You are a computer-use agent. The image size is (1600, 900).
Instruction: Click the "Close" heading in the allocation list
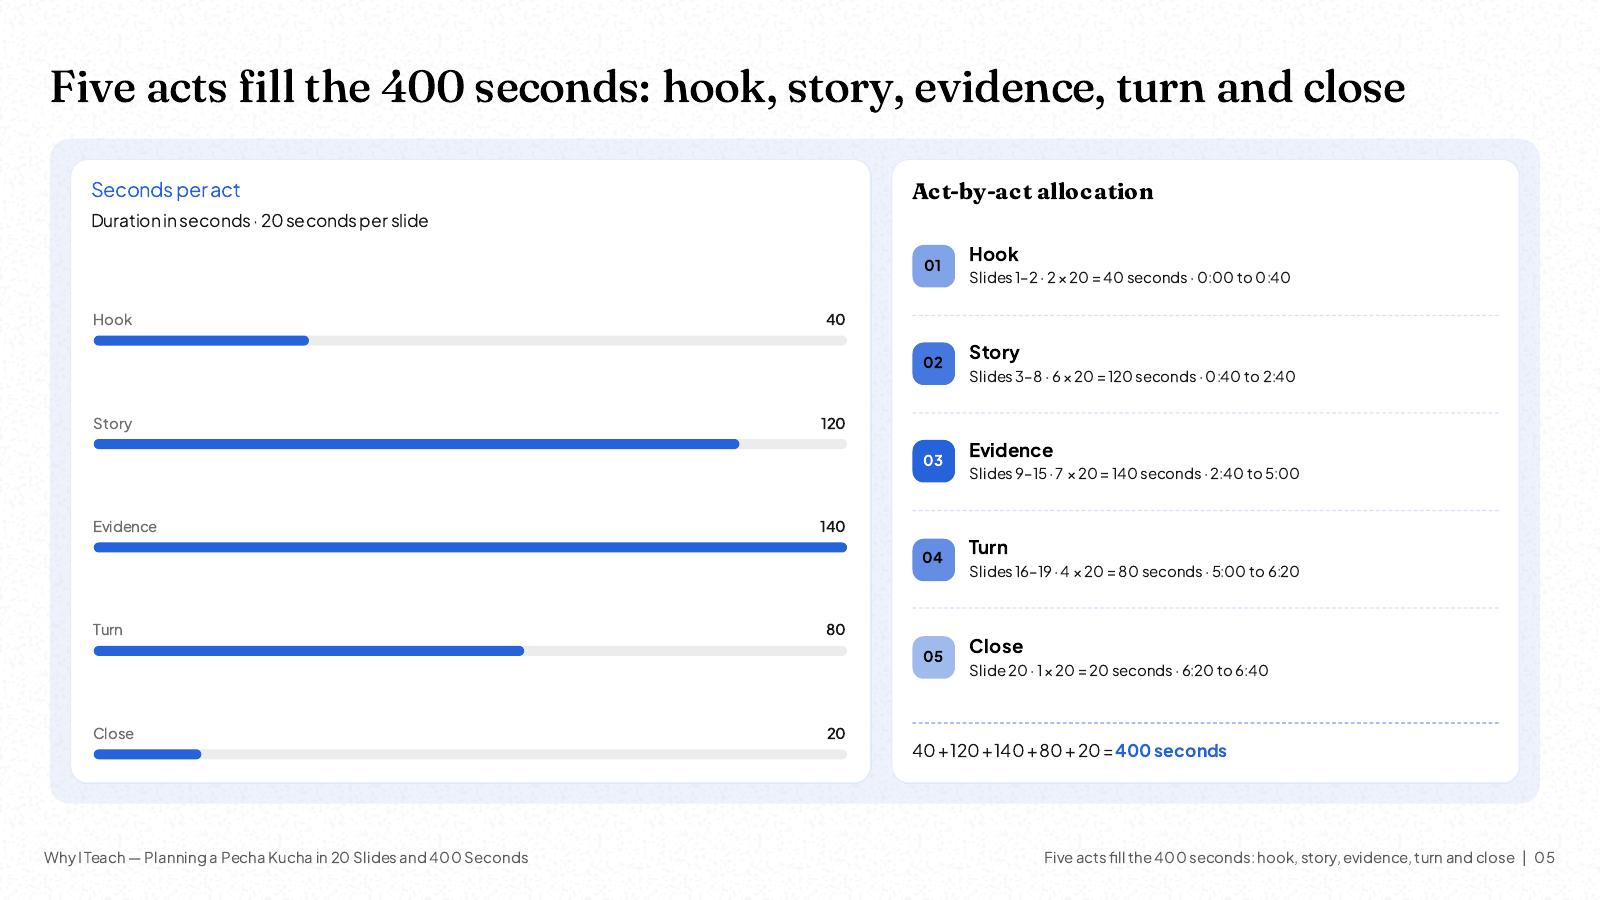(996, 647)
